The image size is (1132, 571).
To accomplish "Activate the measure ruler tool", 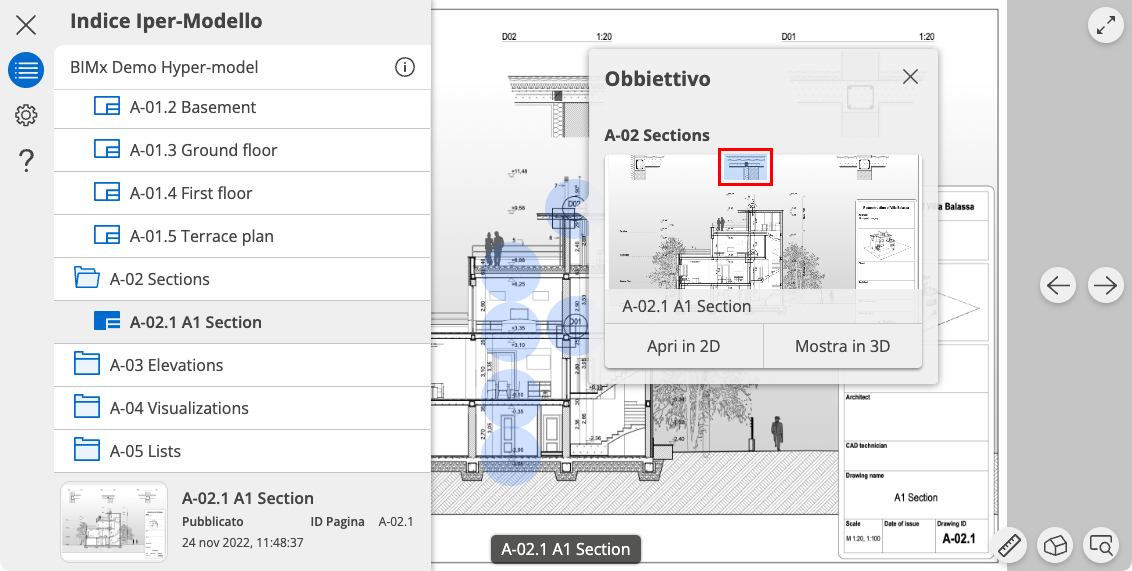I will click(1009, 545).
